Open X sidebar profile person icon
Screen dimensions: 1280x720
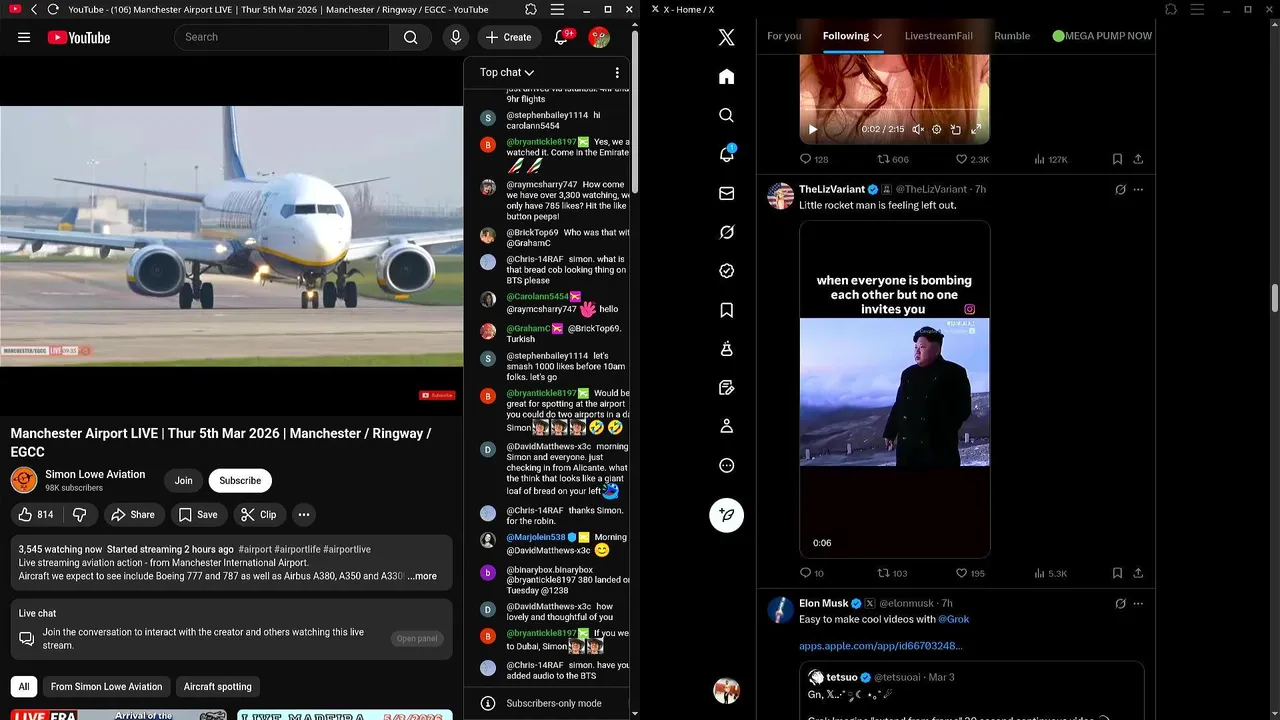[727, 426]
